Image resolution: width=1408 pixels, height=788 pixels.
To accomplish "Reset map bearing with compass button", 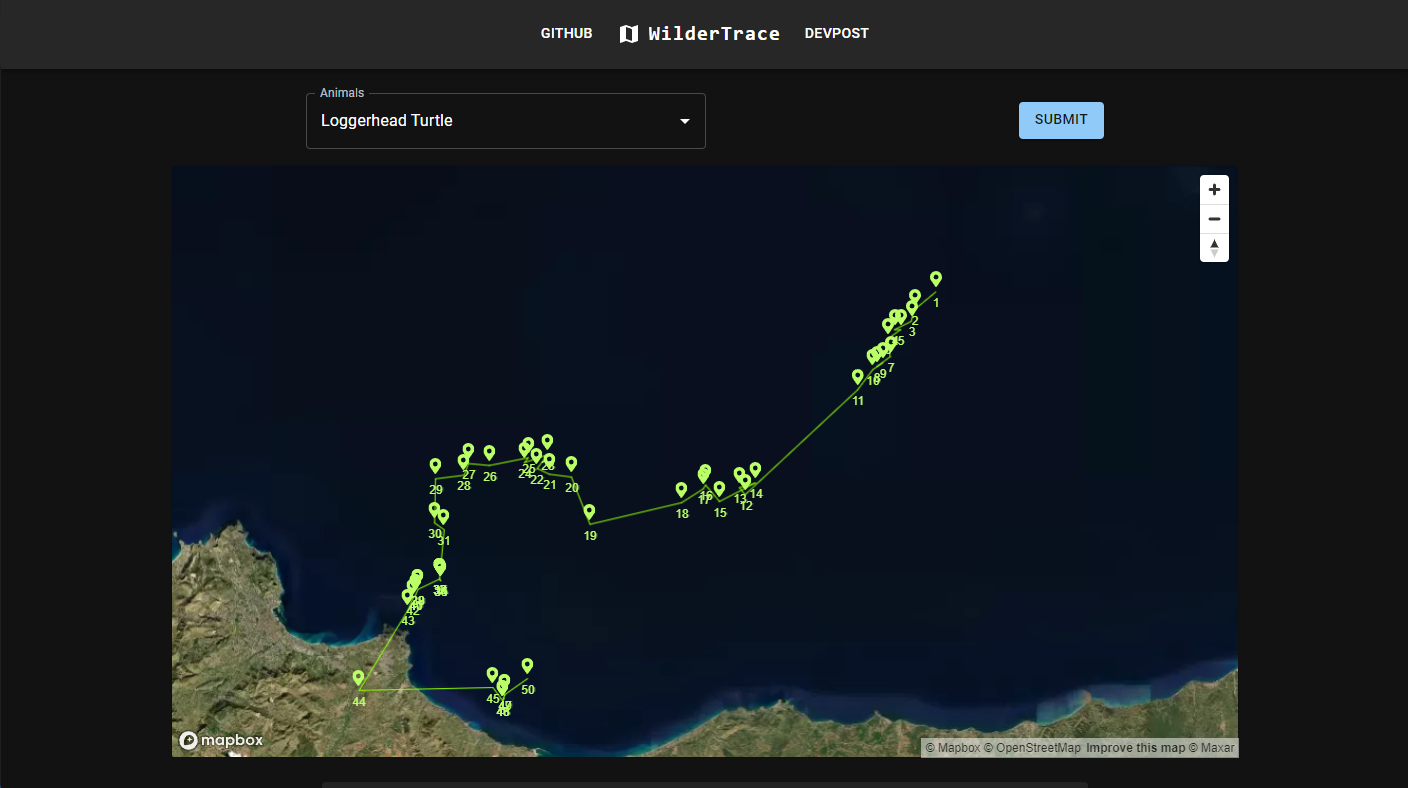I will (x=1214, y=247).
